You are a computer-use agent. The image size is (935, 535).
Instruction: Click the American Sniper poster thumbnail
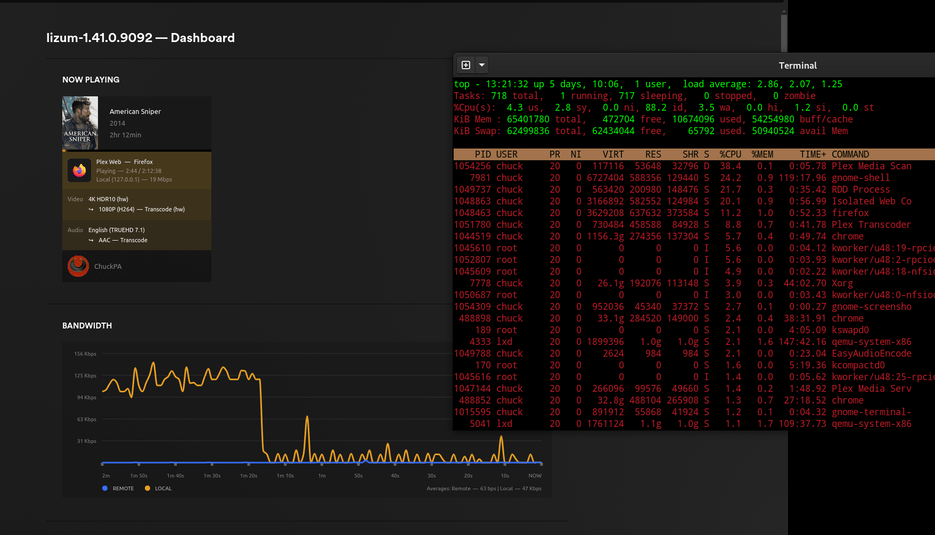pos(80,123)
